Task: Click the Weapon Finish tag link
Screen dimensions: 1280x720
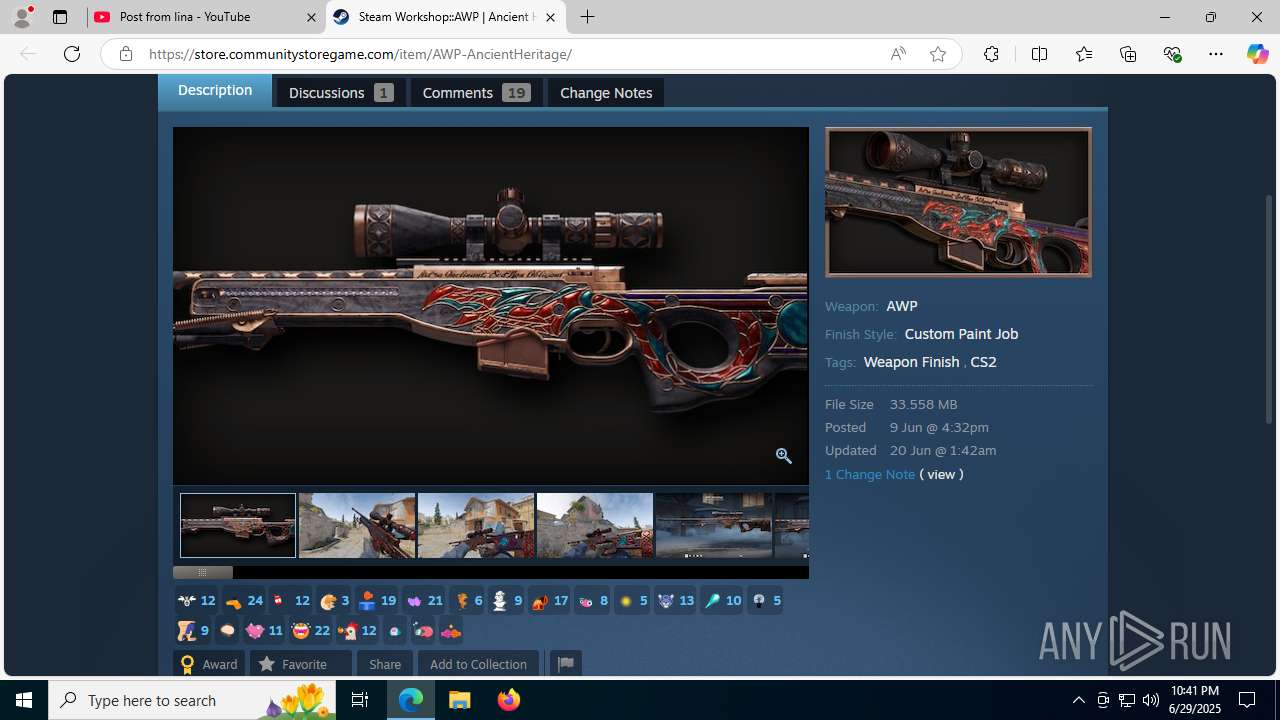Action: 911,362
